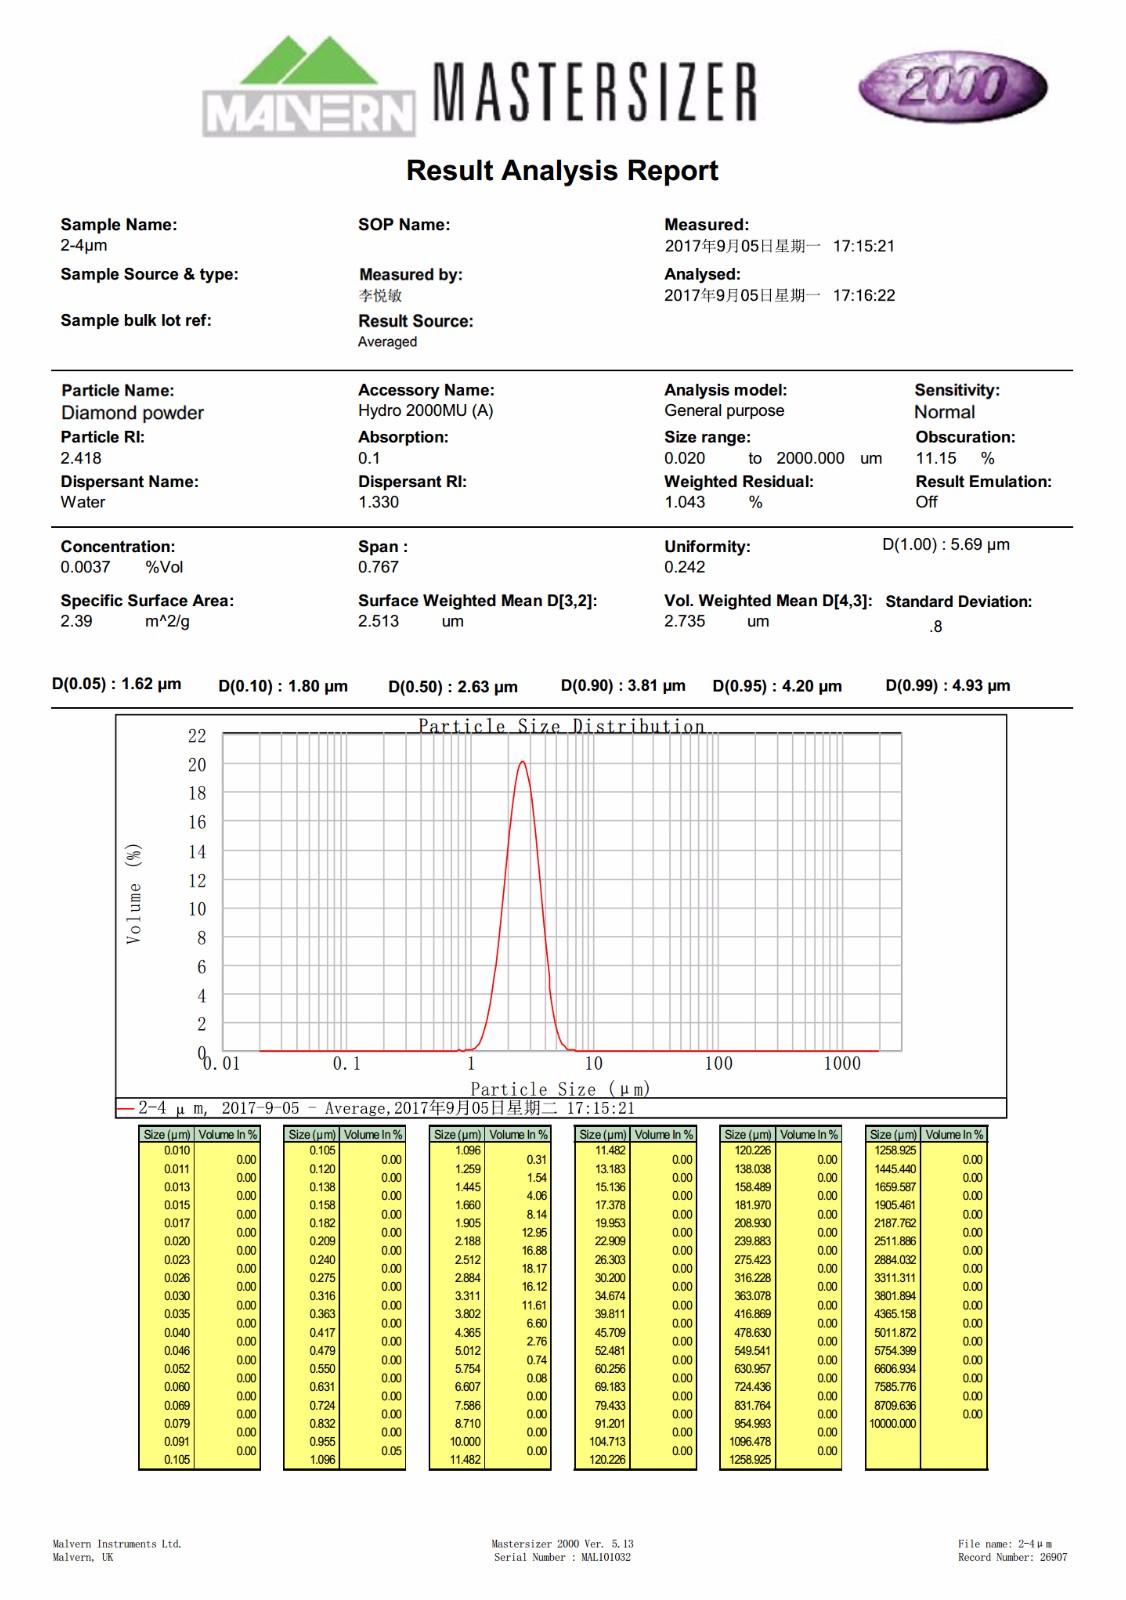Click Serial Number MAL101032 footer
This screenshot has height=1600, width=1126.
point(563,1557)
